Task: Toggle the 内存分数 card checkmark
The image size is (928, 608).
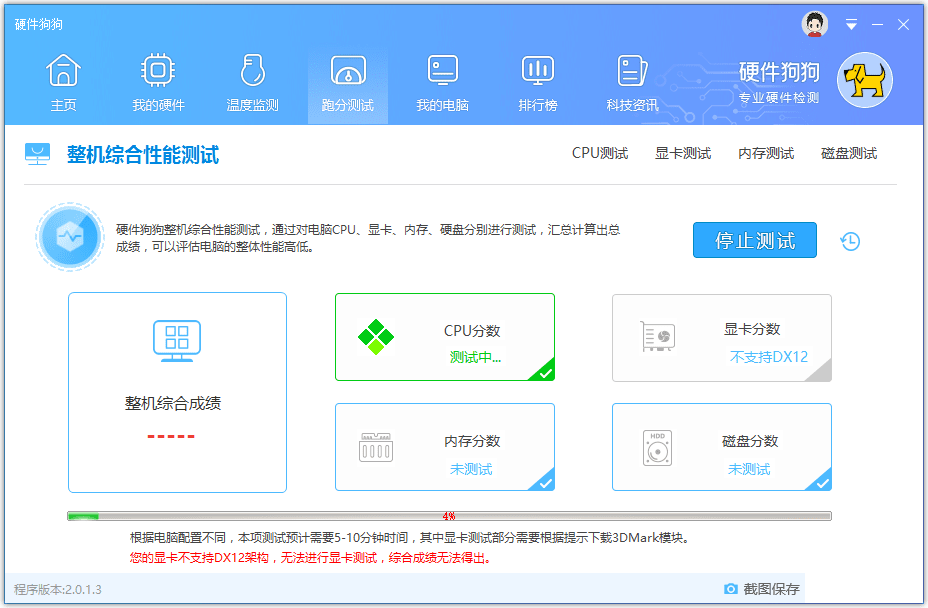Action: [544, 481]
